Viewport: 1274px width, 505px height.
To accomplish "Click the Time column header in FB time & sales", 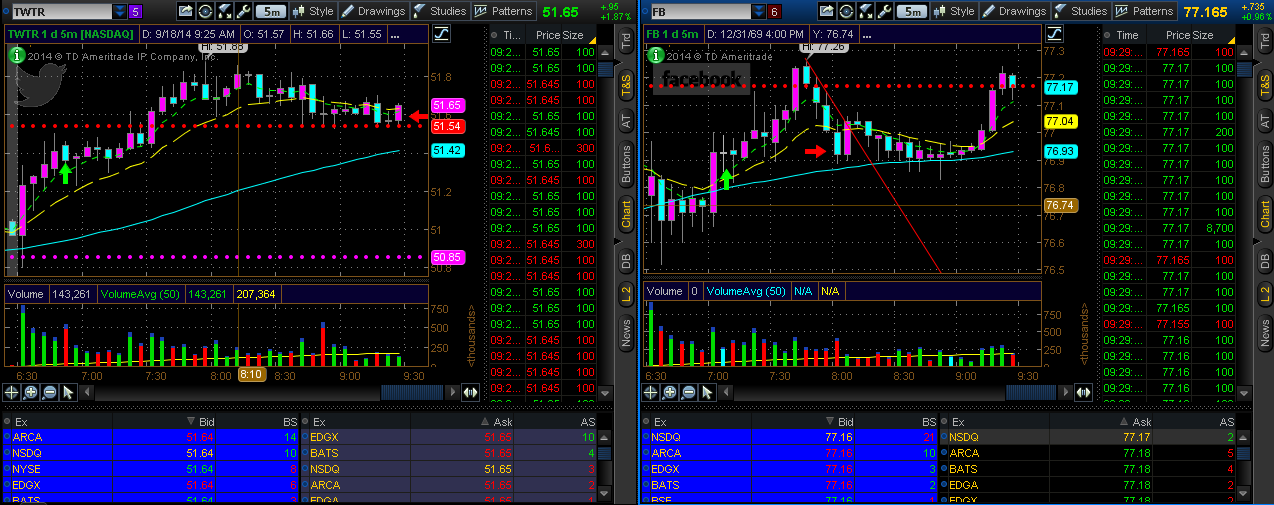I will 1126,35.
